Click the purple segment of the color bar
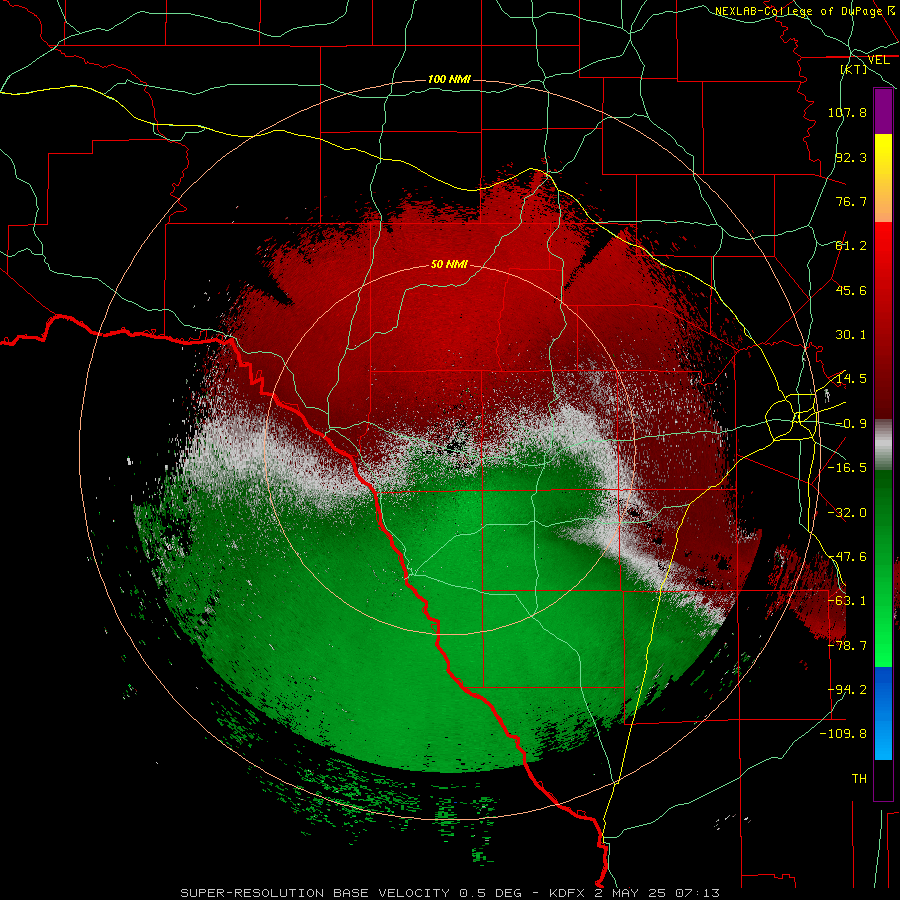 pos(883,111)
